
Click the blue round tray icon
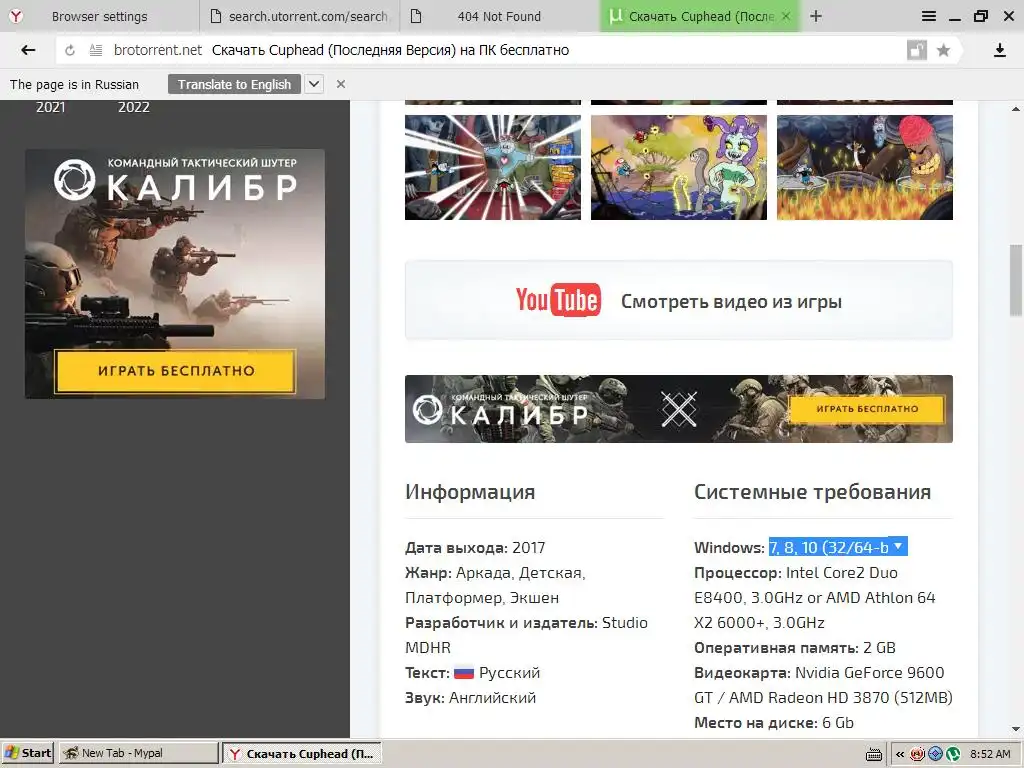pos(935,754)
